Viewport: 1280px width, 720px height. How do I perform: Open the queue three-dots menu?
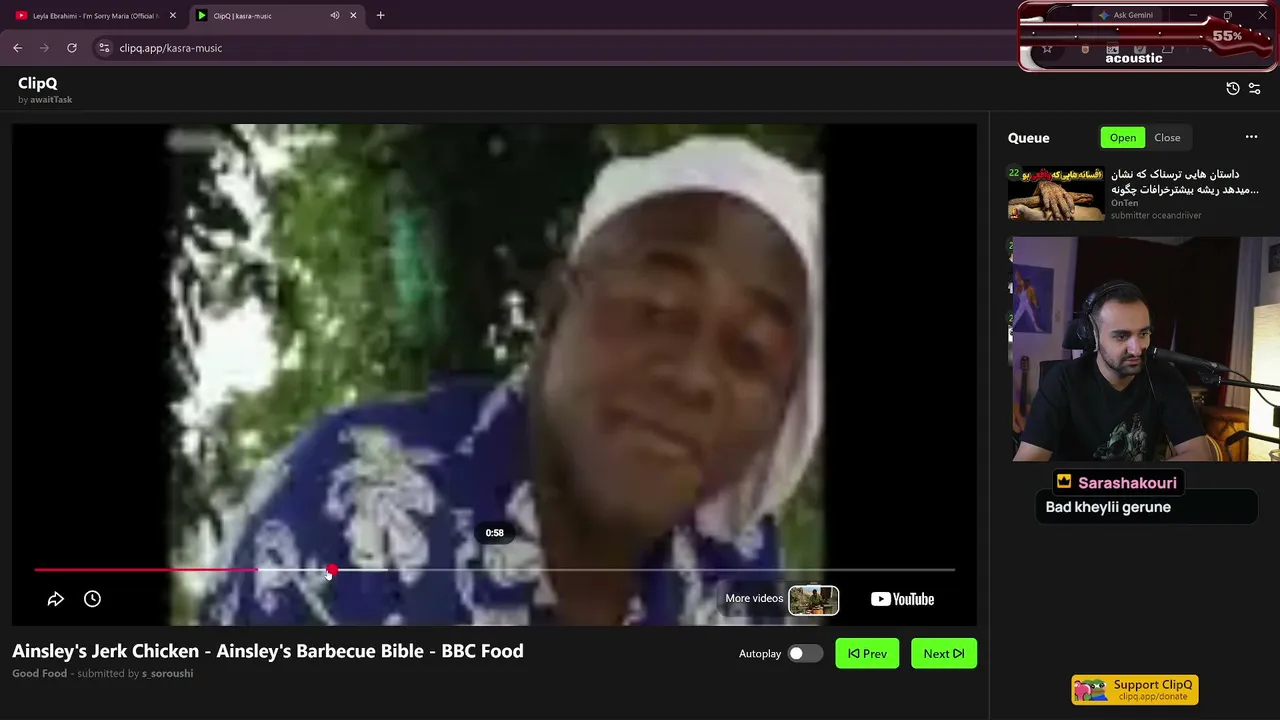tap(1251, 137)
